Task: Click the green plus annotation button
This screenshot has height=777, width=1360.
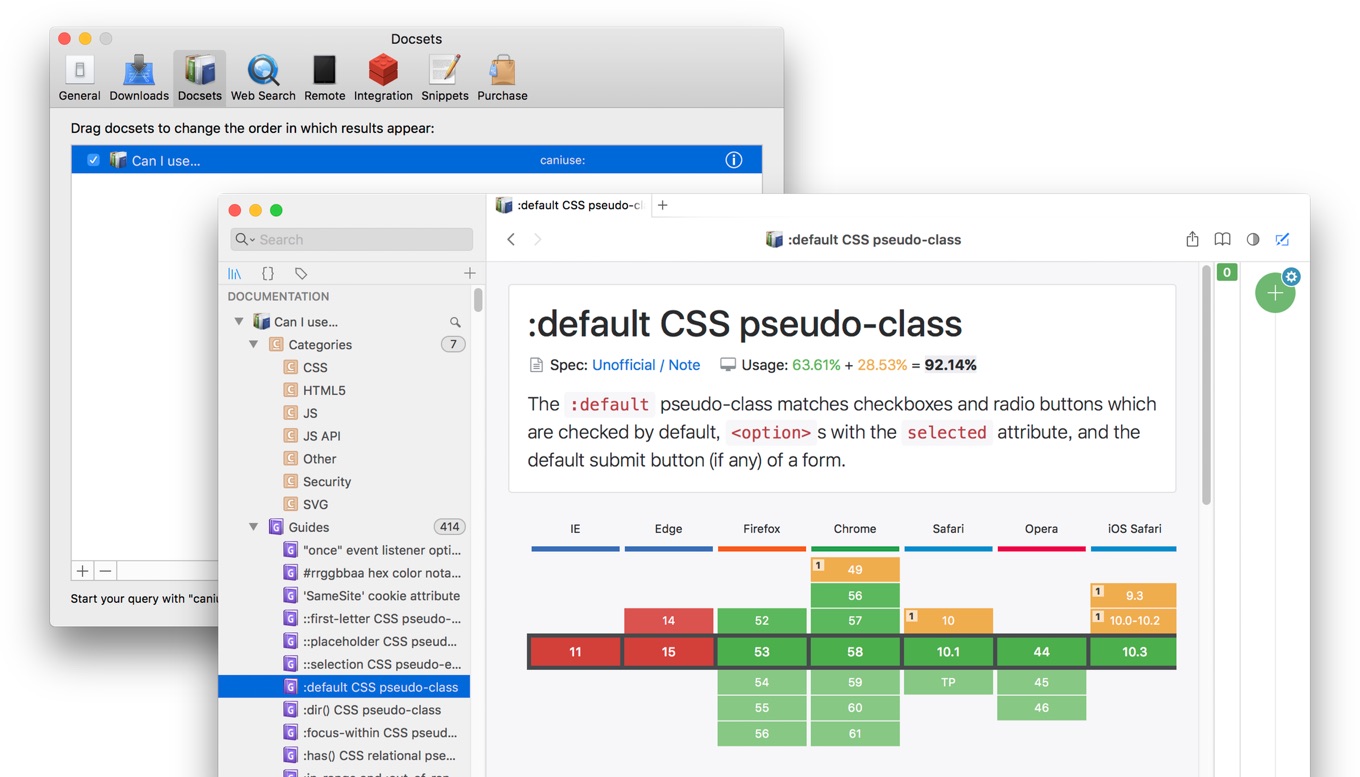Action: coord(1274,294)
